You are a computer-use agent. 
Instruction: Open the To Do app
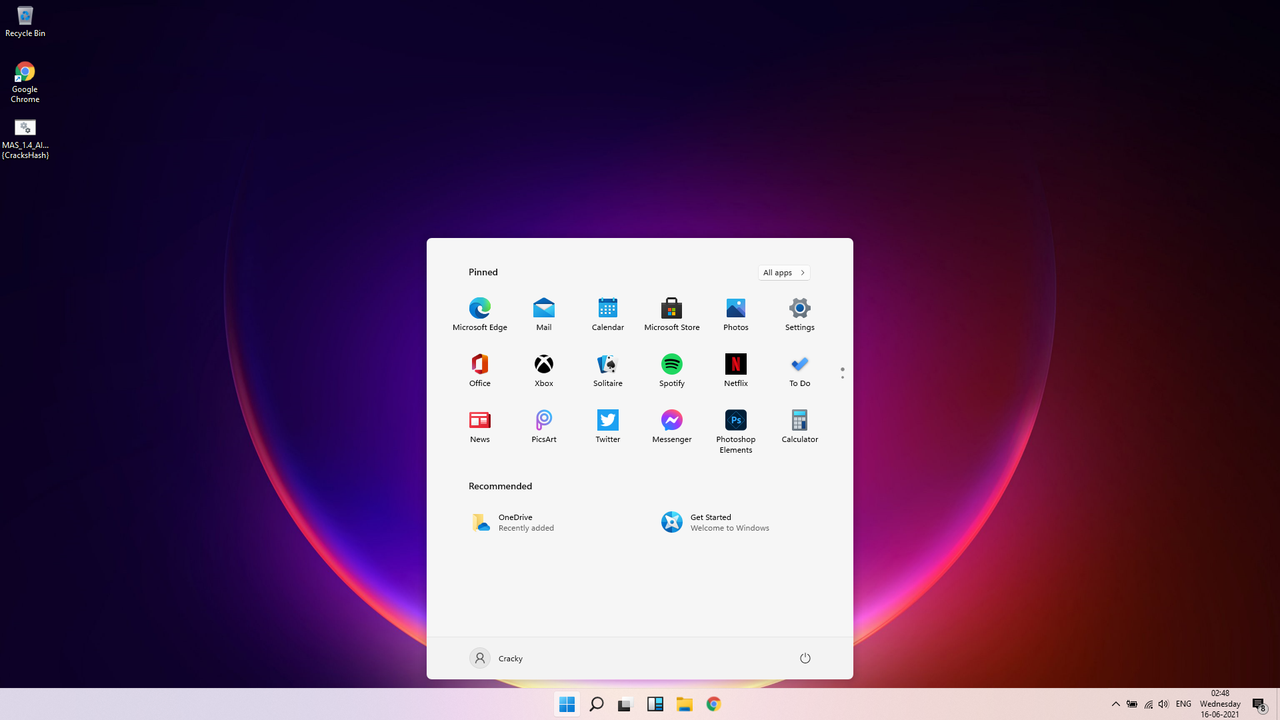[x=800, y=370]
